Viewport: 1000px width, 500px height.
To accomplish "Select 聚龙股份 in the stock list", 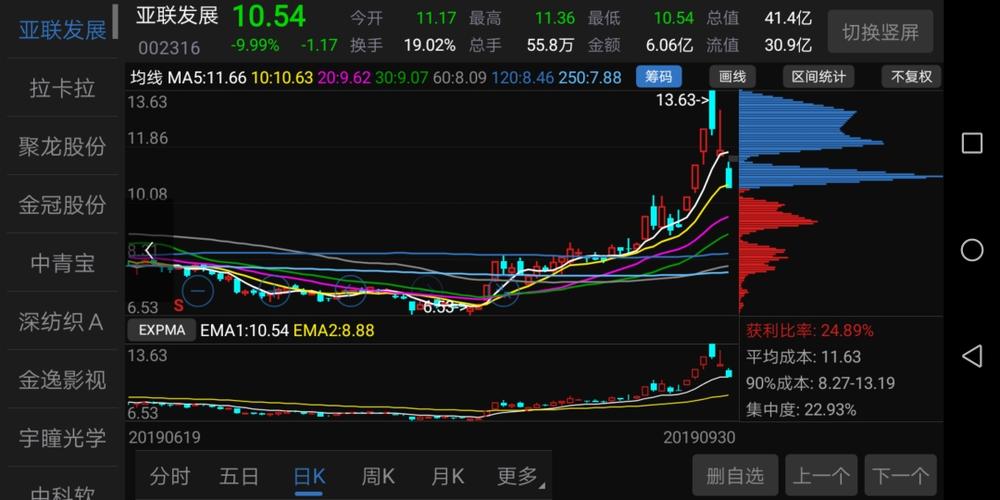I will click(62, 147).
